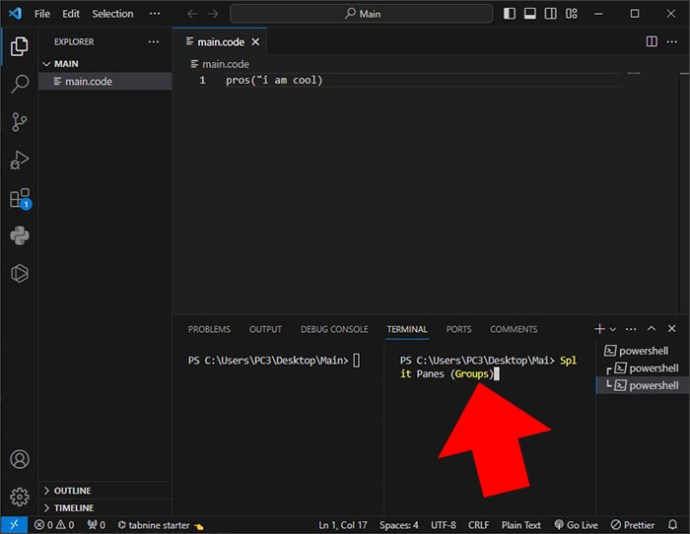
Task: Open notifications bell in status bar
Action: pos(672,525)
